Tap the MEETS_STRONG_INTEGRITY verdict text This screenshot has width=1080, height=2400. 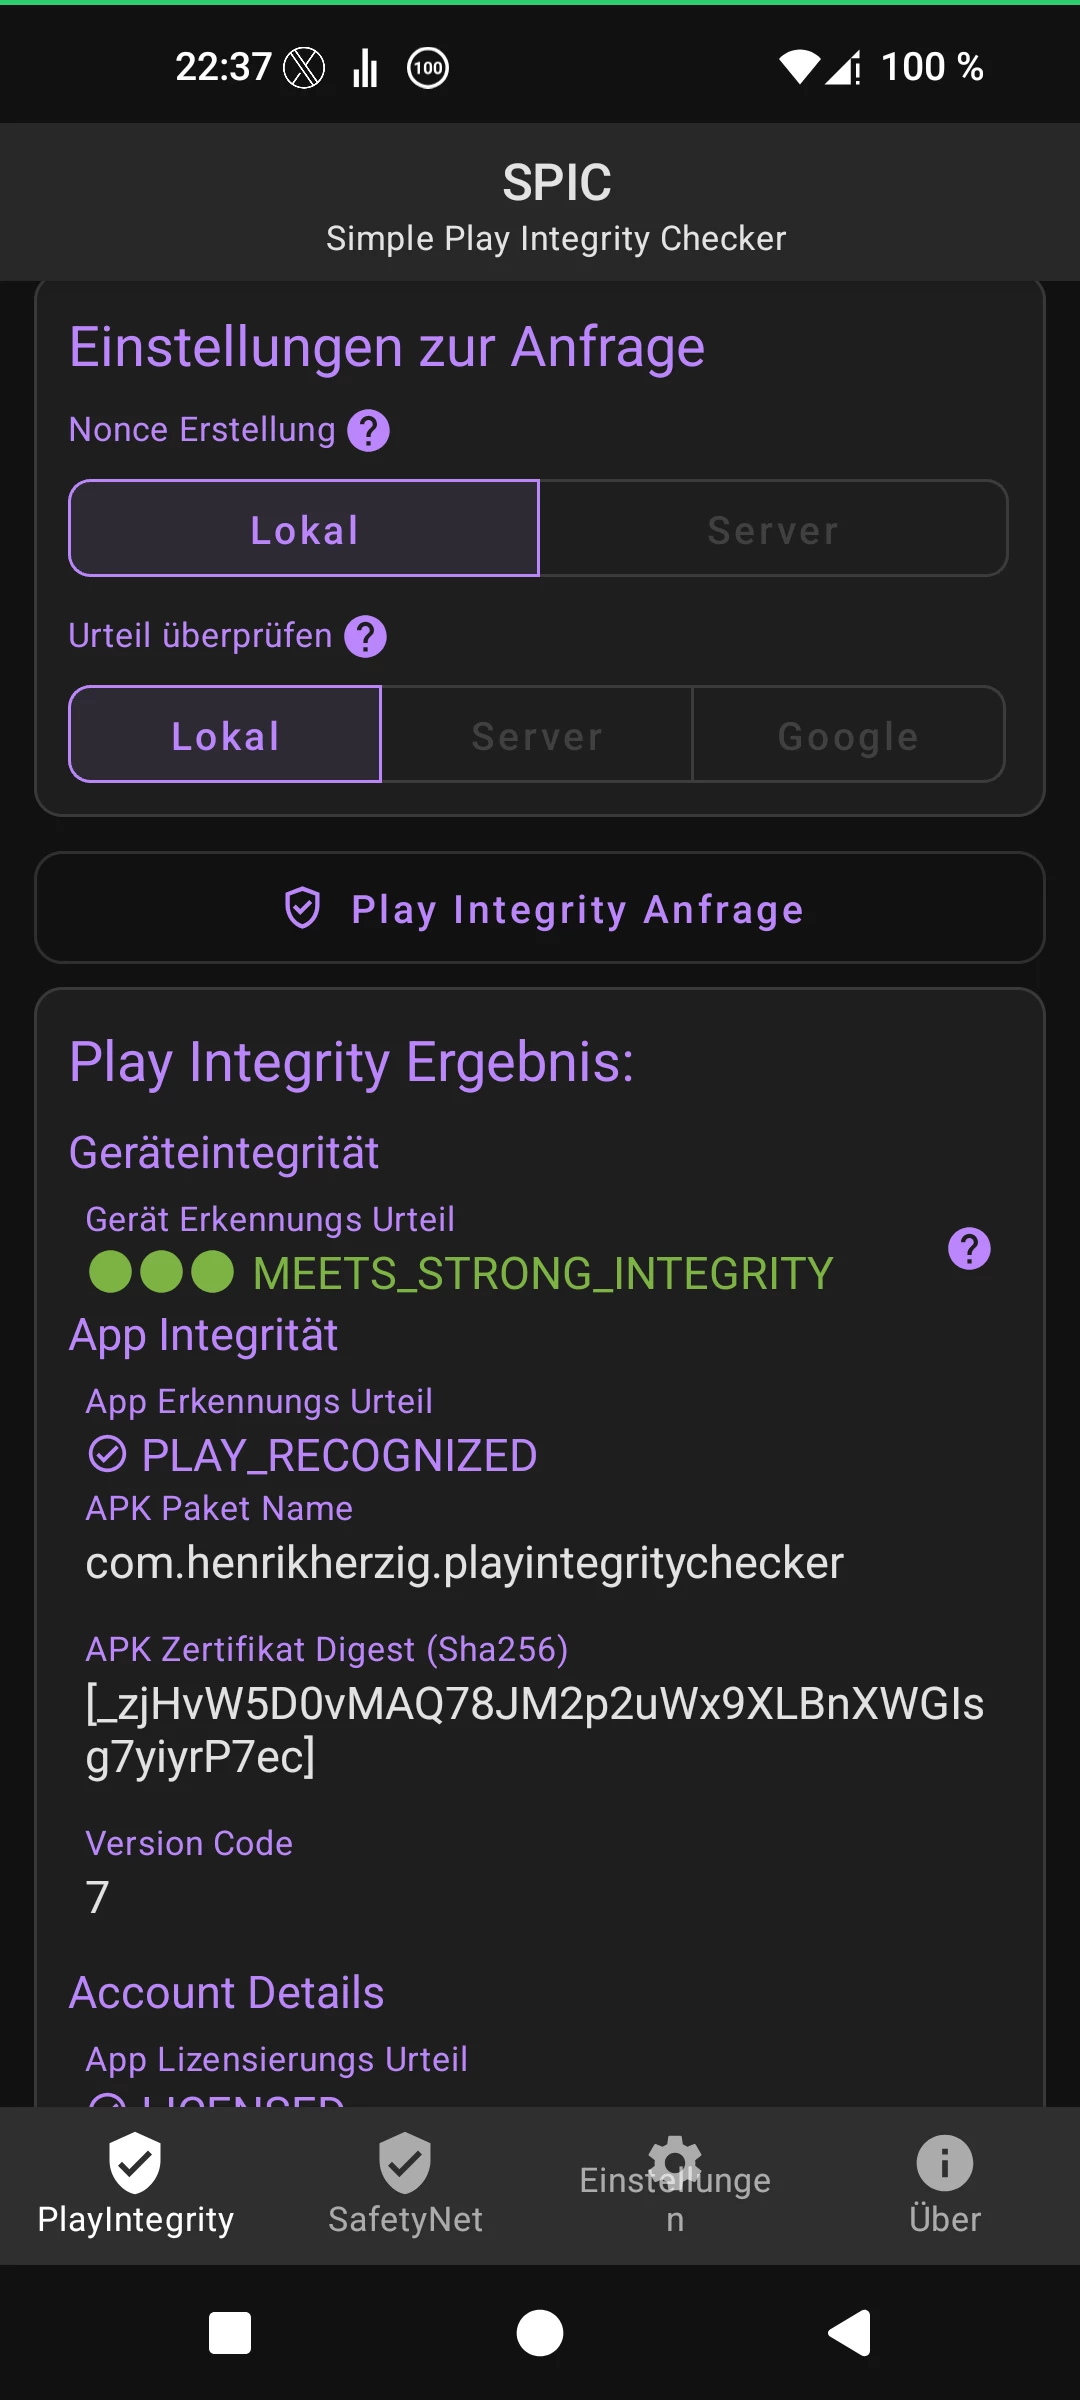pyautogui.click(x=542, y=1274)
